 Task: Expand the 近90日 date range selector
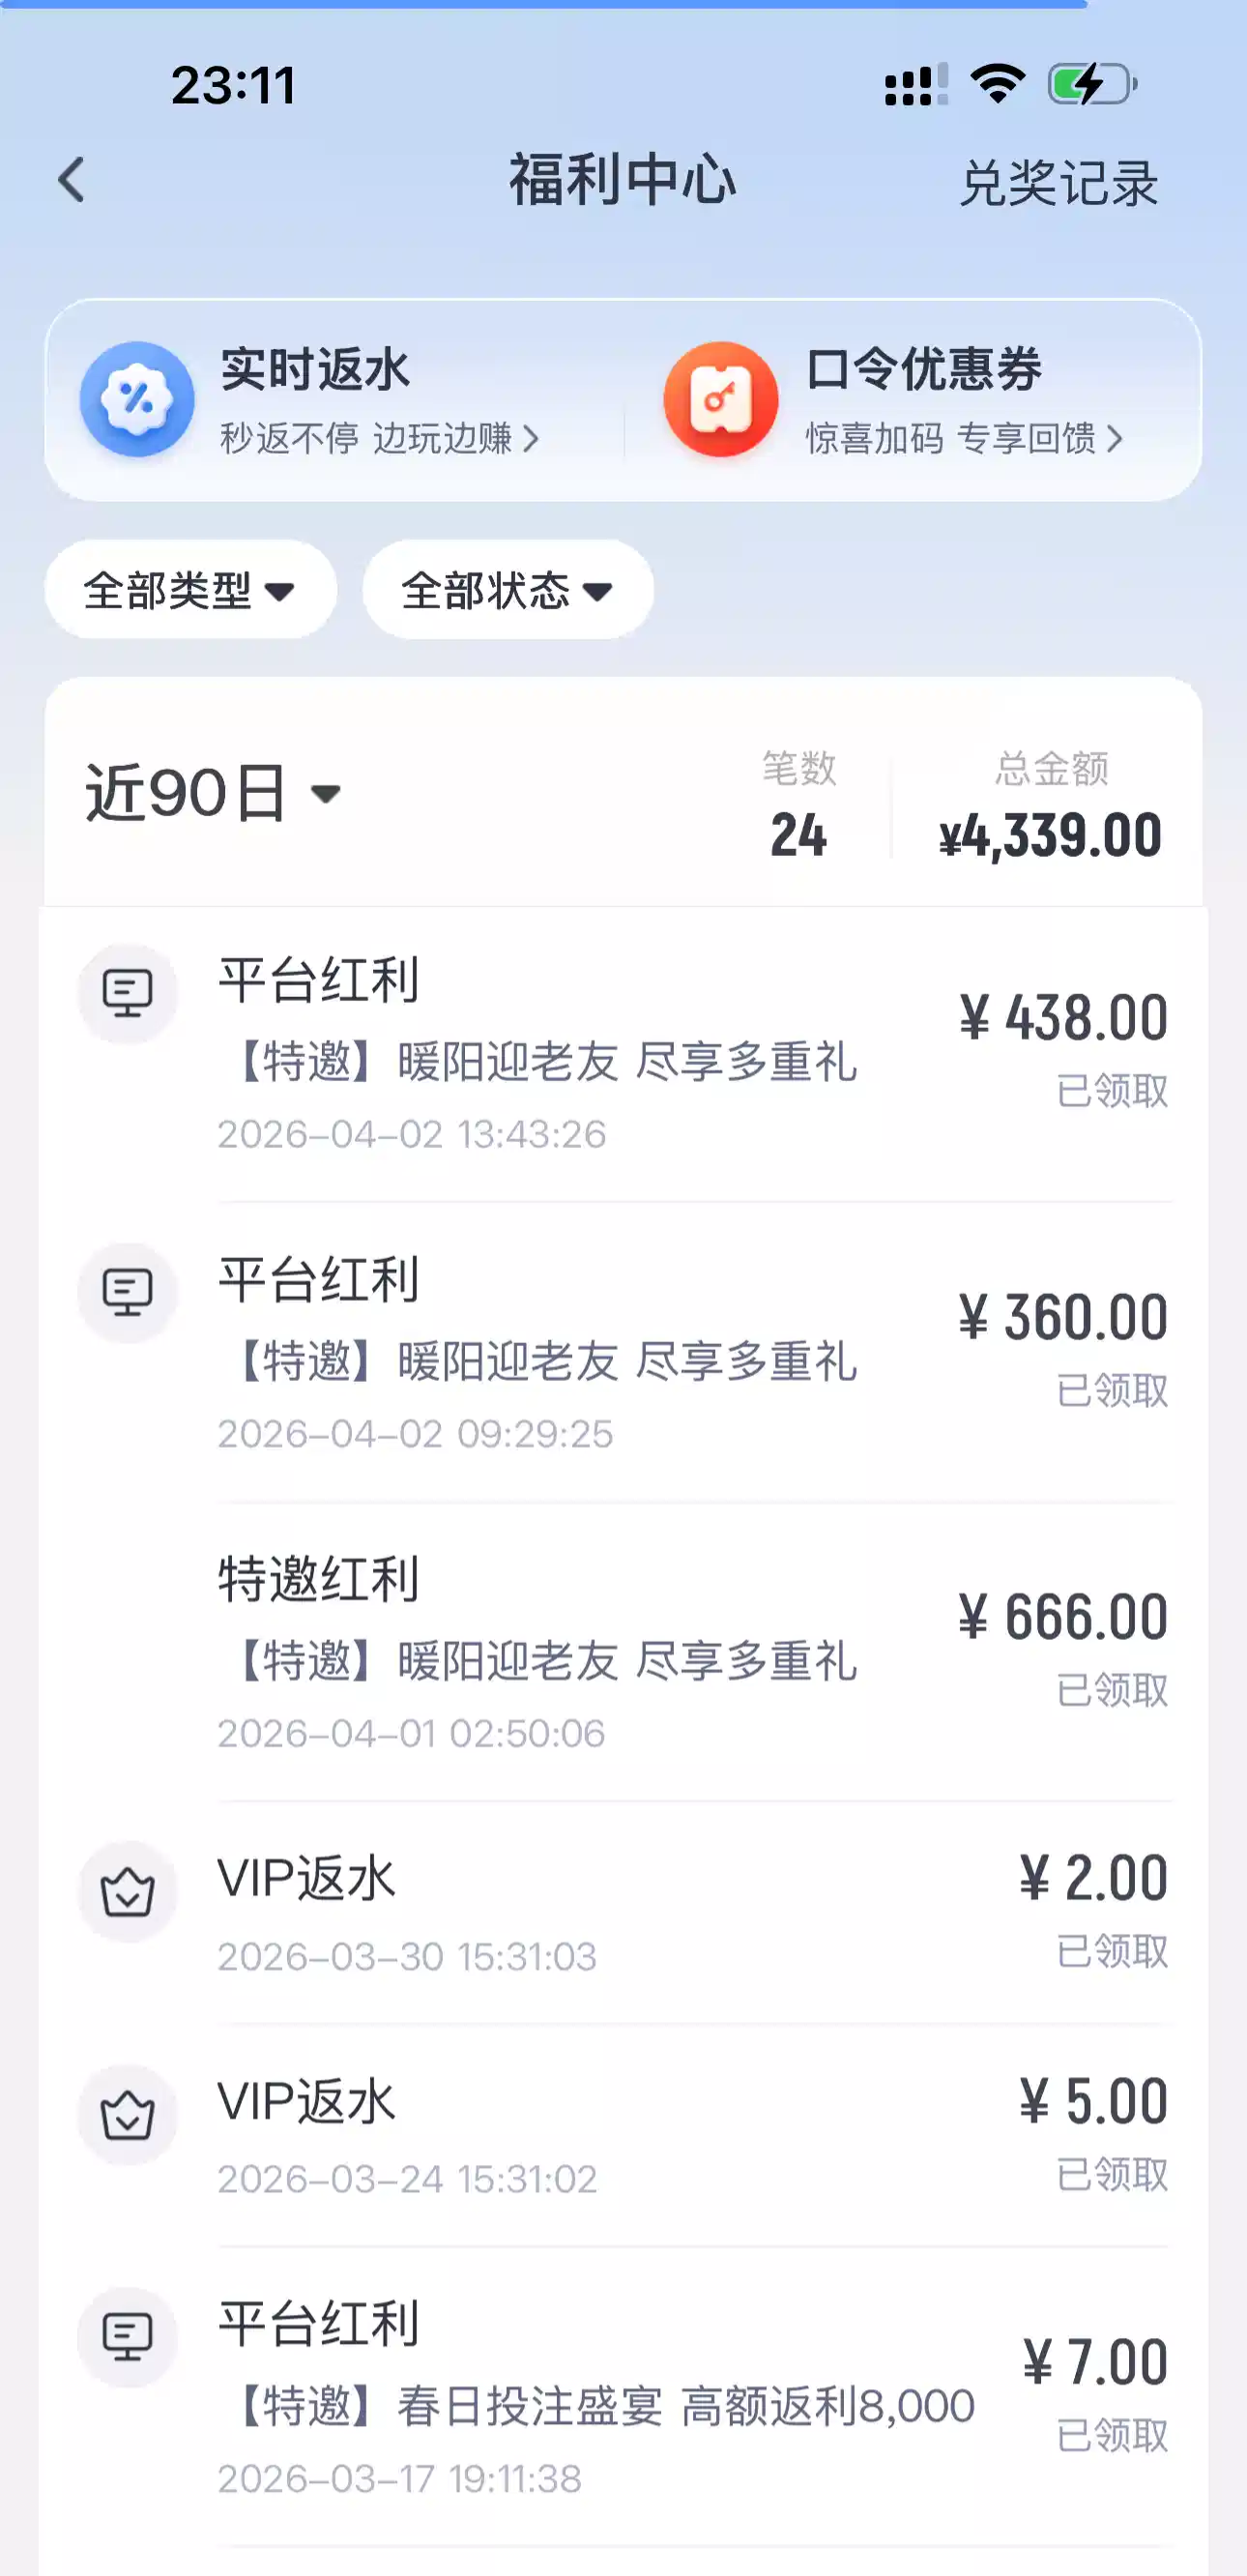click(214, 794)
